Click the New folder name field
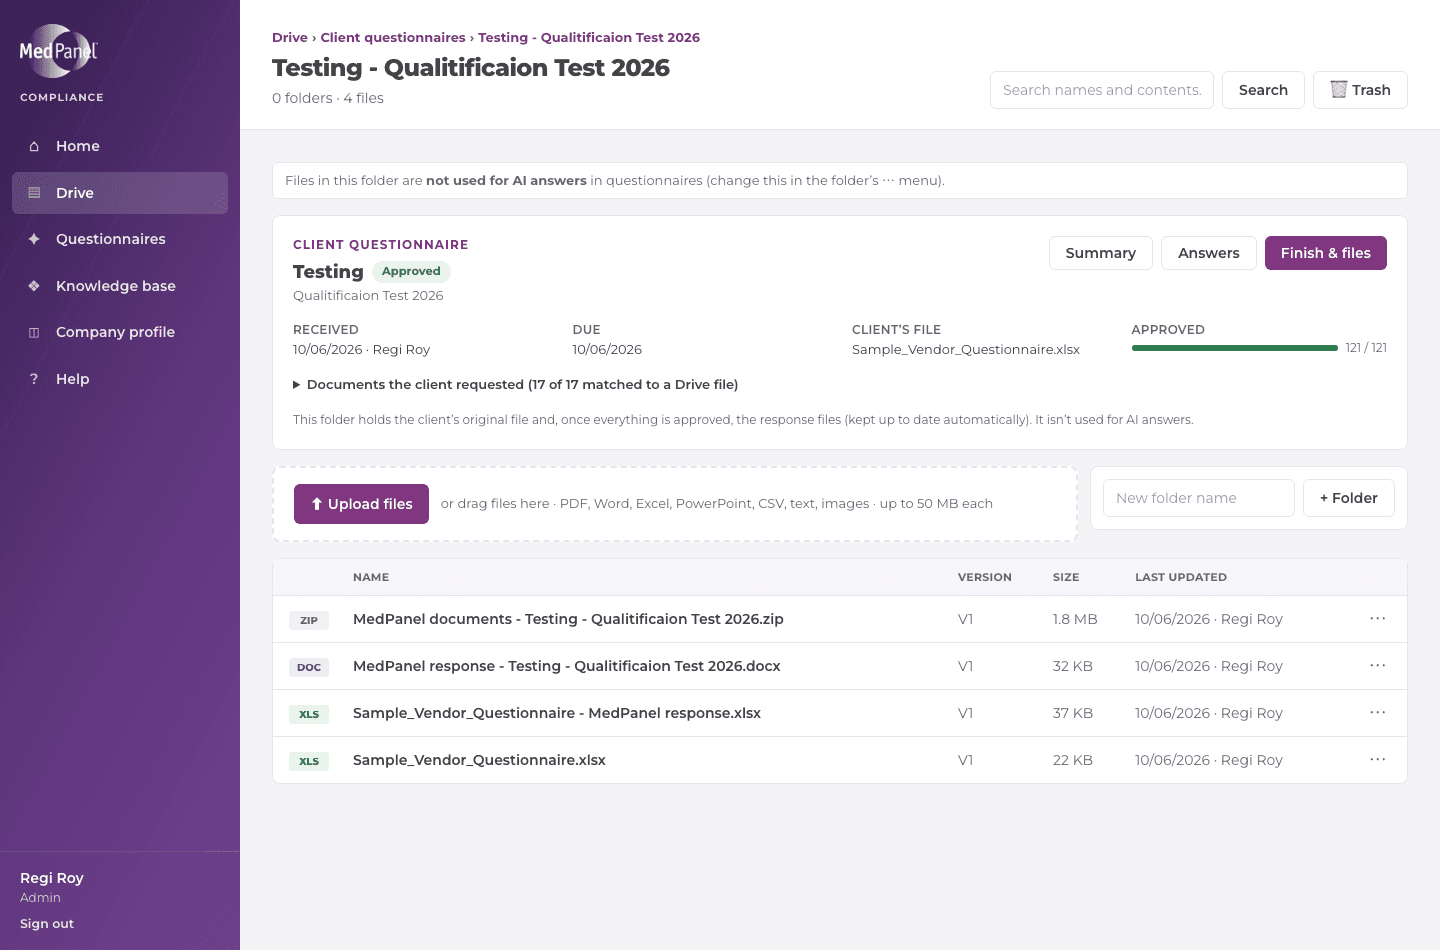 (1199, 498)
